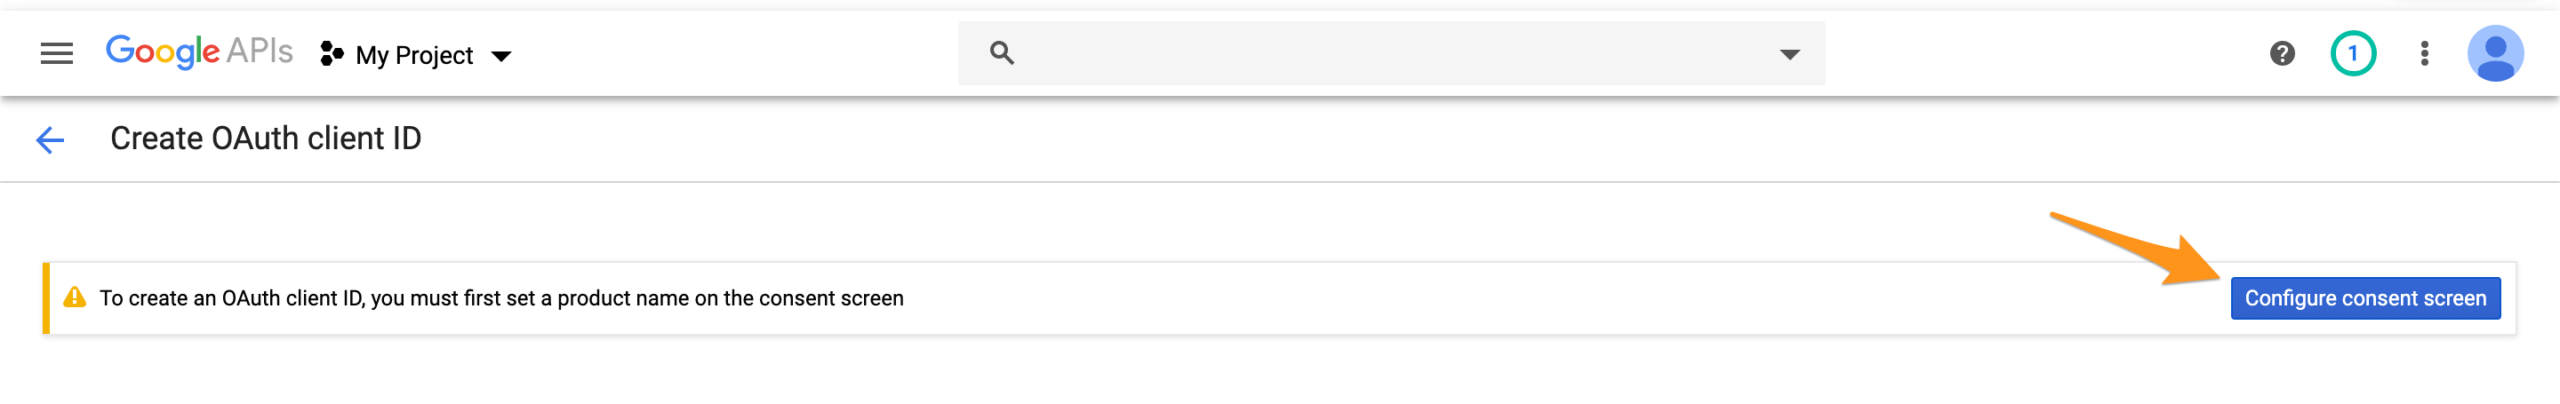Click the Google APIs logo
The width and height of the screenshot is (2560, 404).
(x=199, y=51)
